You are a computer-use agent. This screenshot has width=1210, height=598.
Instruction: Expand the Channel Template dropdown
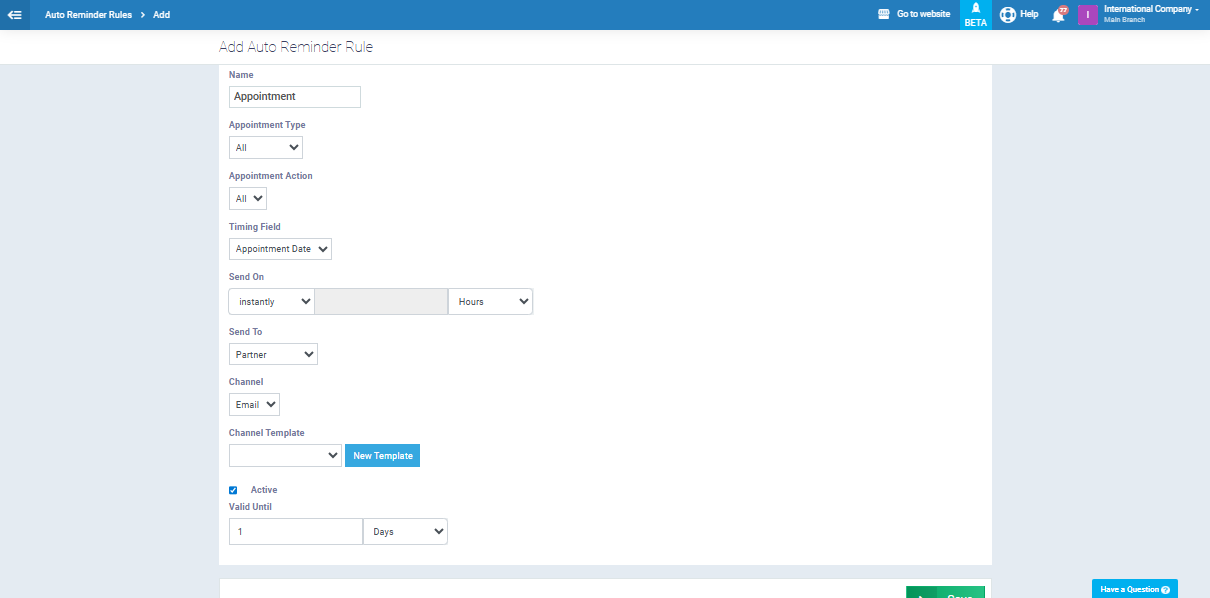tap(285, 456)
